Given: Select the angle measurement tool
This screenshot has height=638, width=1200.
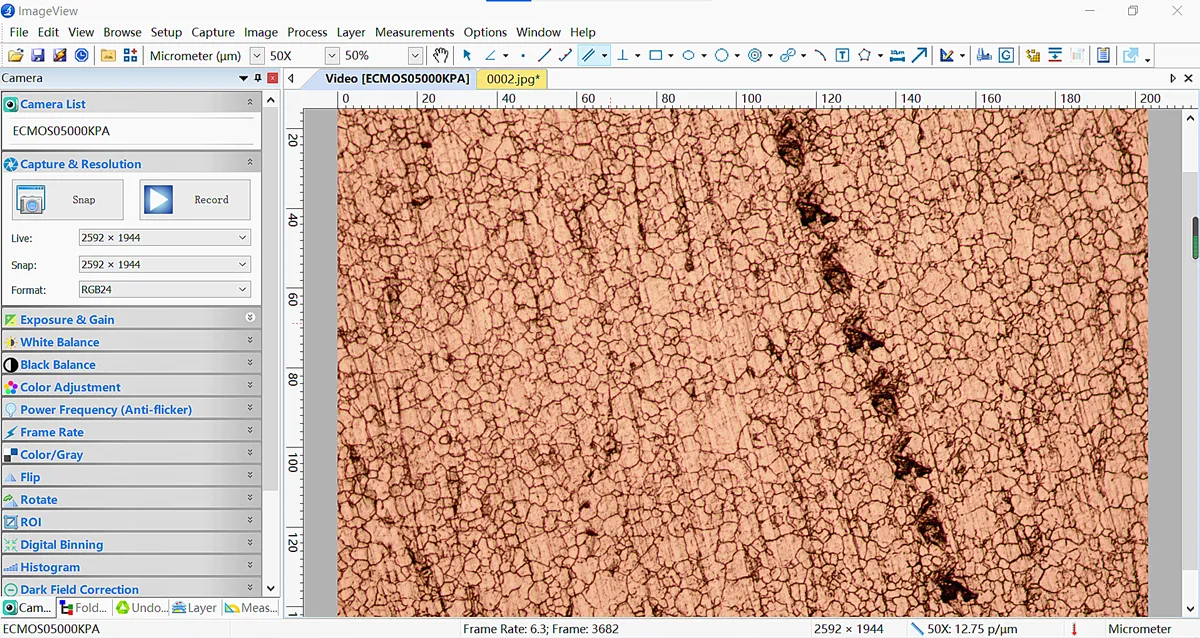Looking at the screenshot, I should click(490, 56).
